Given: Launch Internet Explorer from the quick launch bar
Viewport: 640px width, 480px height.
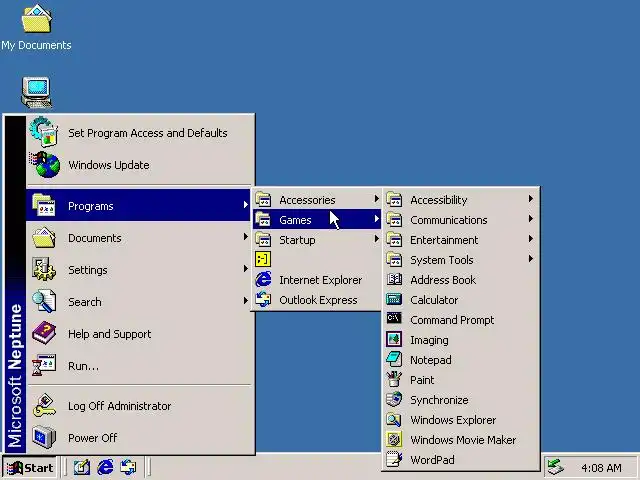Looking at the screenshot, I should click(x=105, y=467).
